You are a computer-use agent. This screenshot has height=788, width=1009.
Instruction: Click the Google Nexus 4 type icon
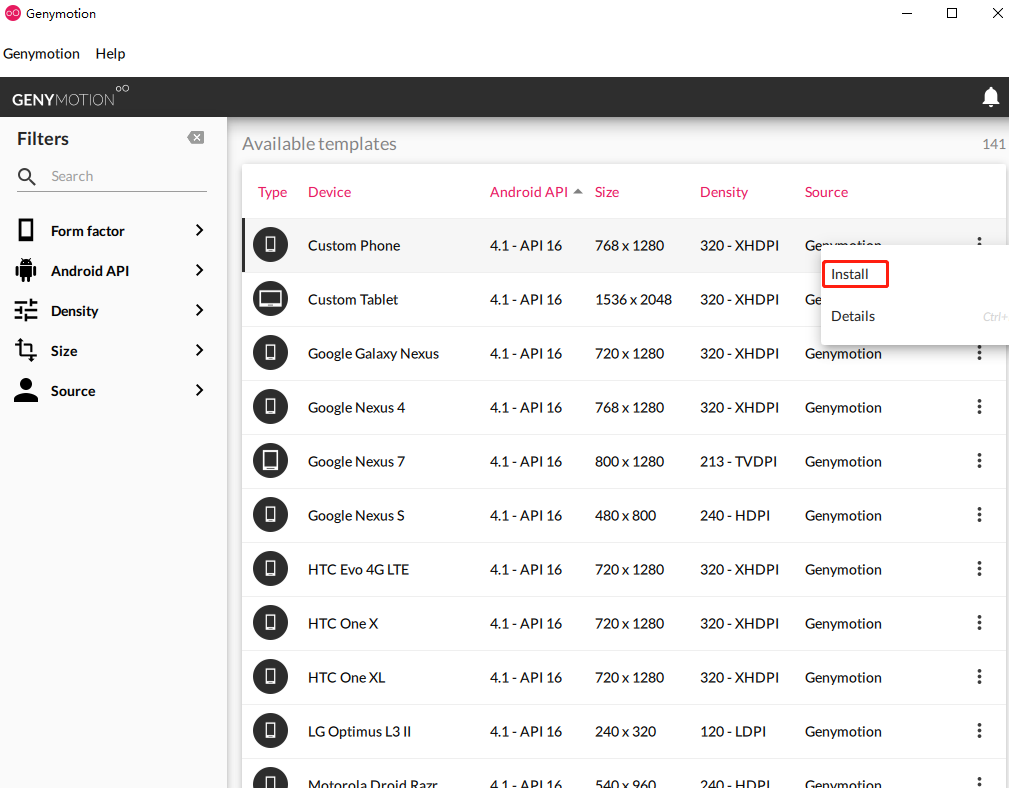click(x=270, y=407)
